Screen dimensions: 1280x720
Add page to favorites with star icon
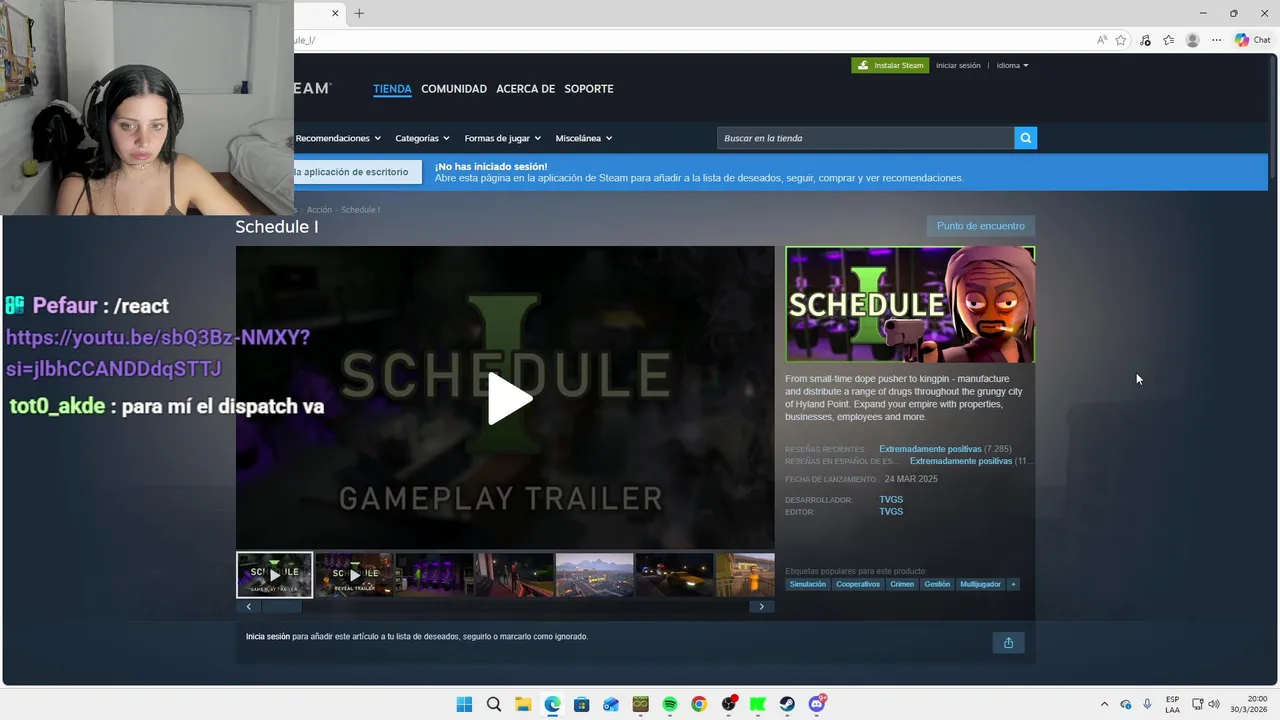[x=1121, y=40]
